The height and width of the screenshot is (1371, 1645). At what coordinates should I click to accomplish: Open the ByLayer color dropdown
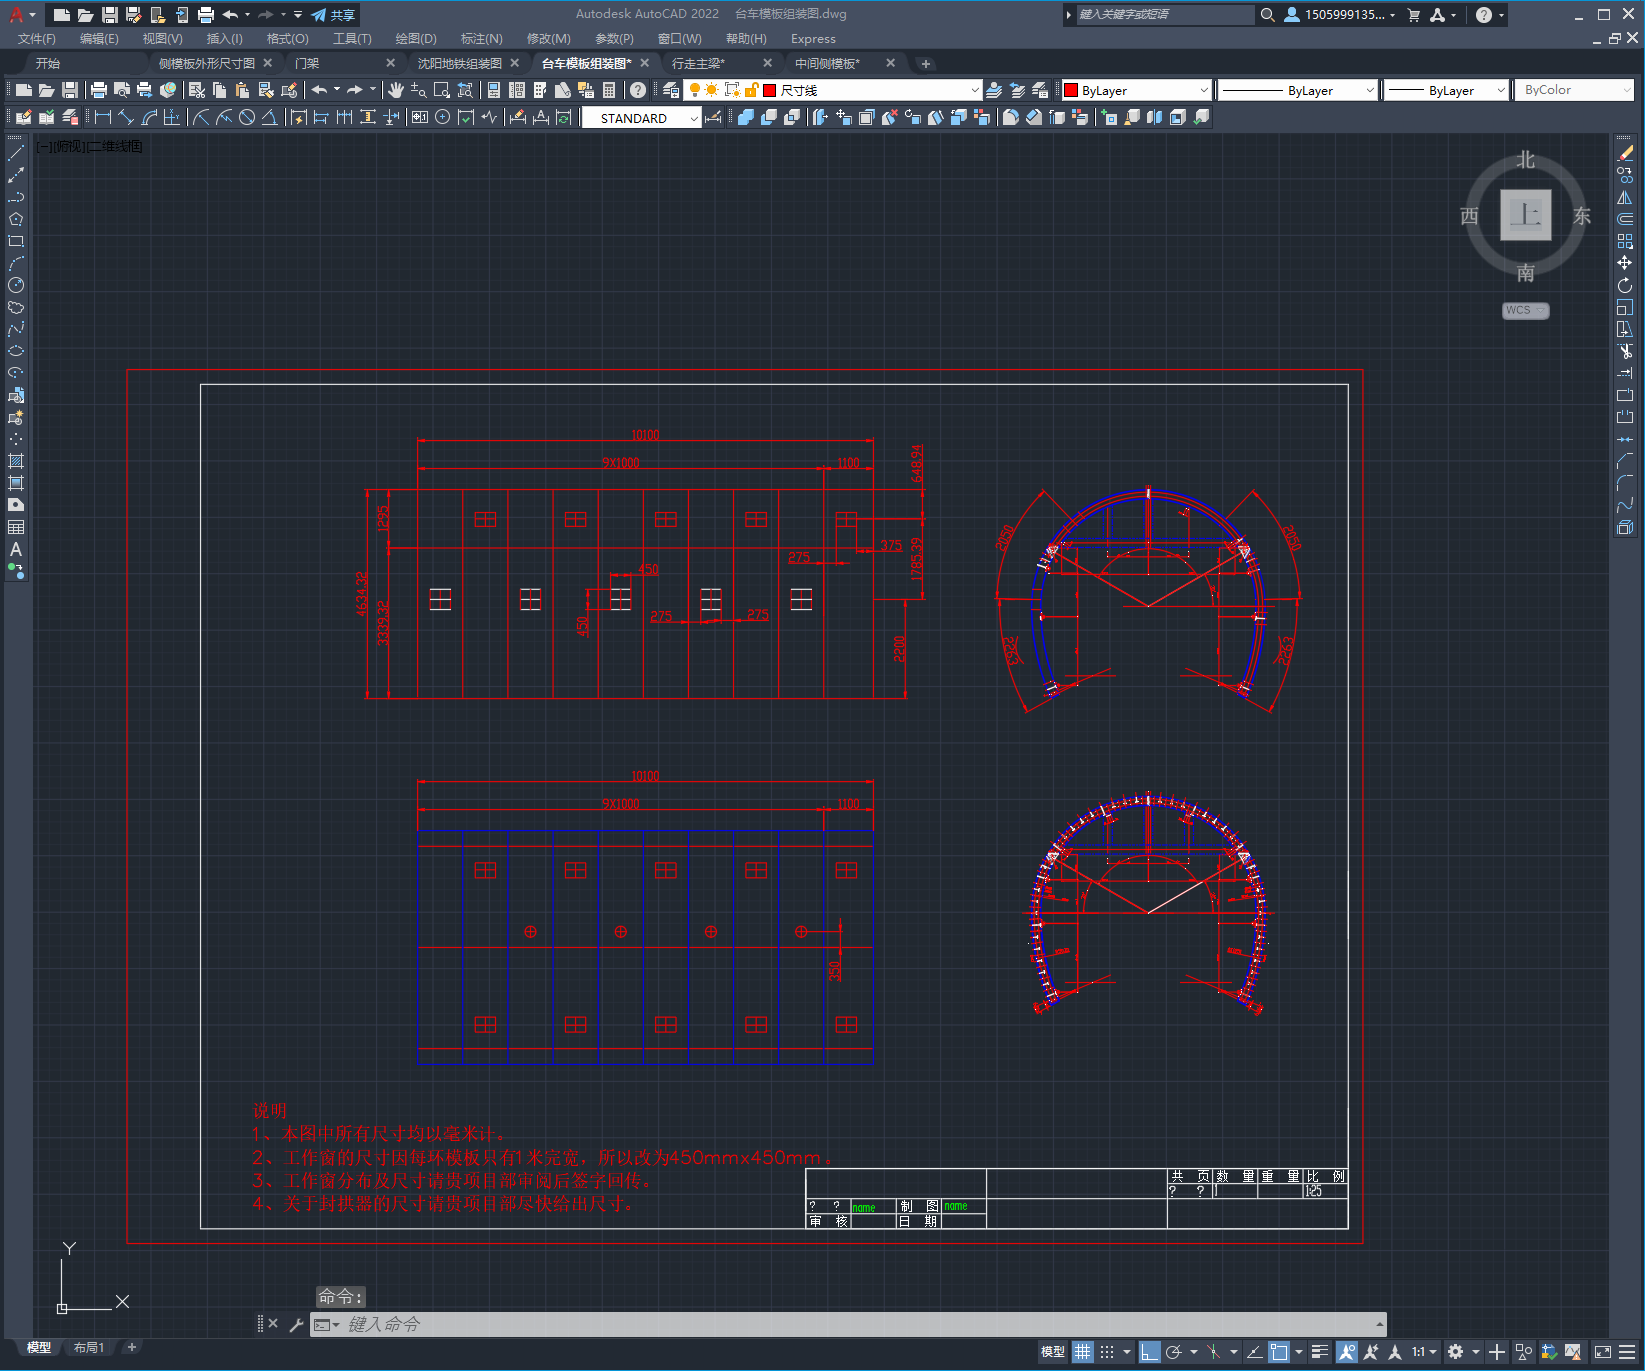pos(1136,90)
